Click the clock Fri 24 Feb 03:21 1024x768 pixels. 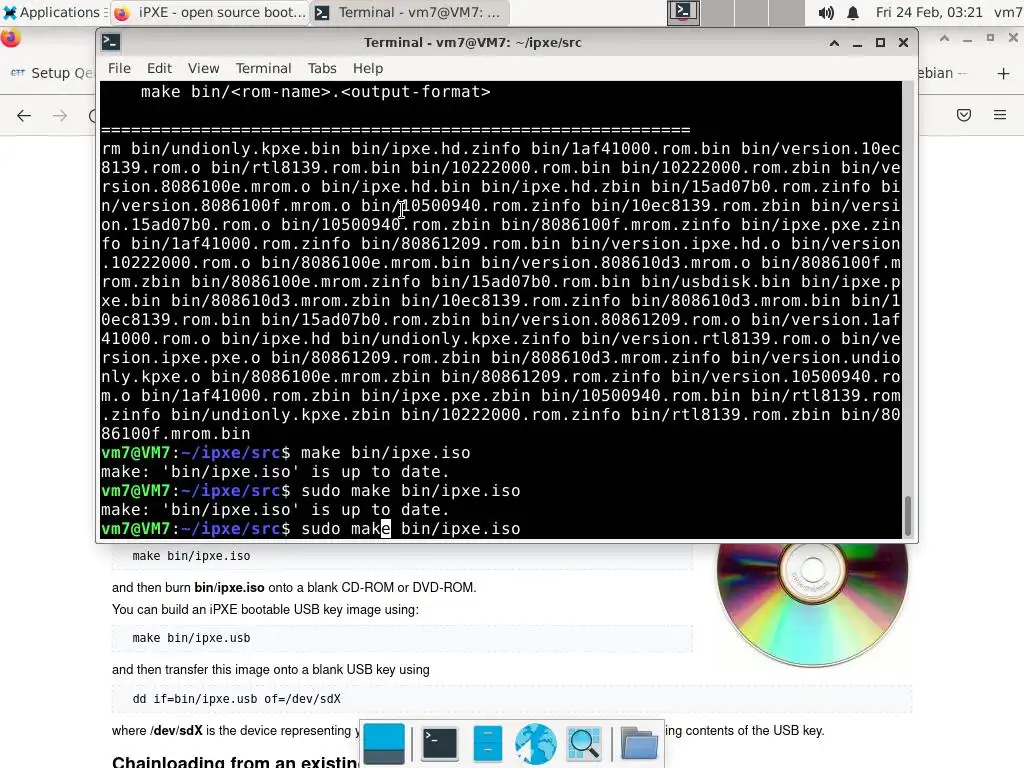click(x=929, y=12)
